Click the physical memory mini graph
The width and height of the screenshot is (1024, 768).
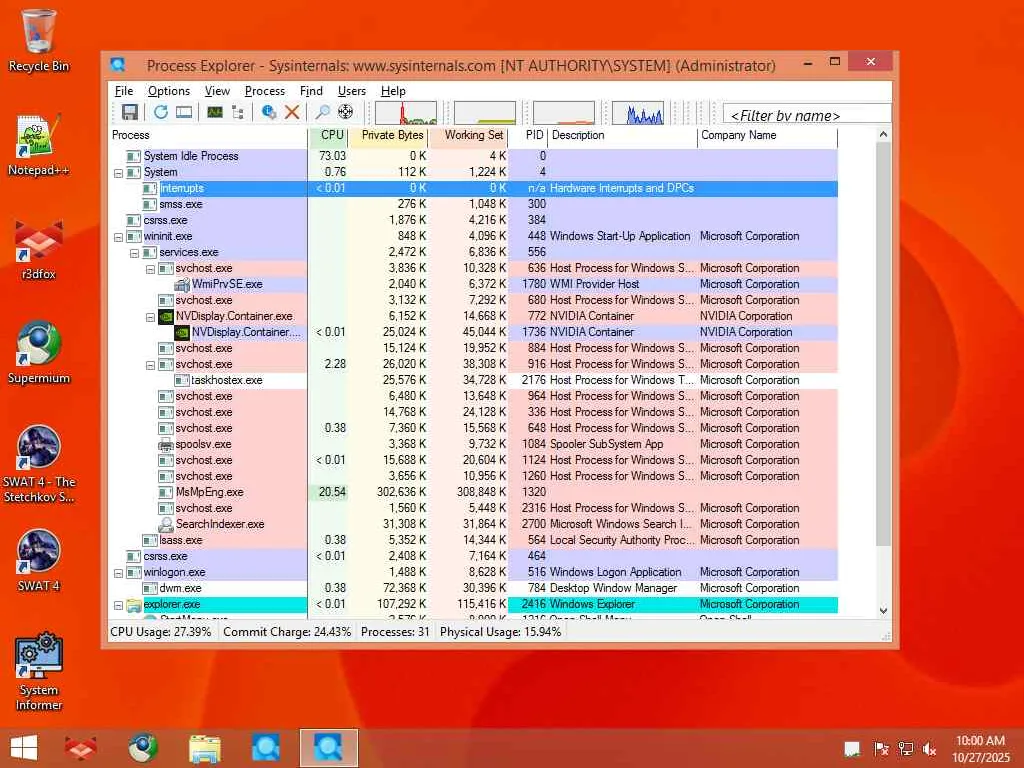(x=564, y=112)
